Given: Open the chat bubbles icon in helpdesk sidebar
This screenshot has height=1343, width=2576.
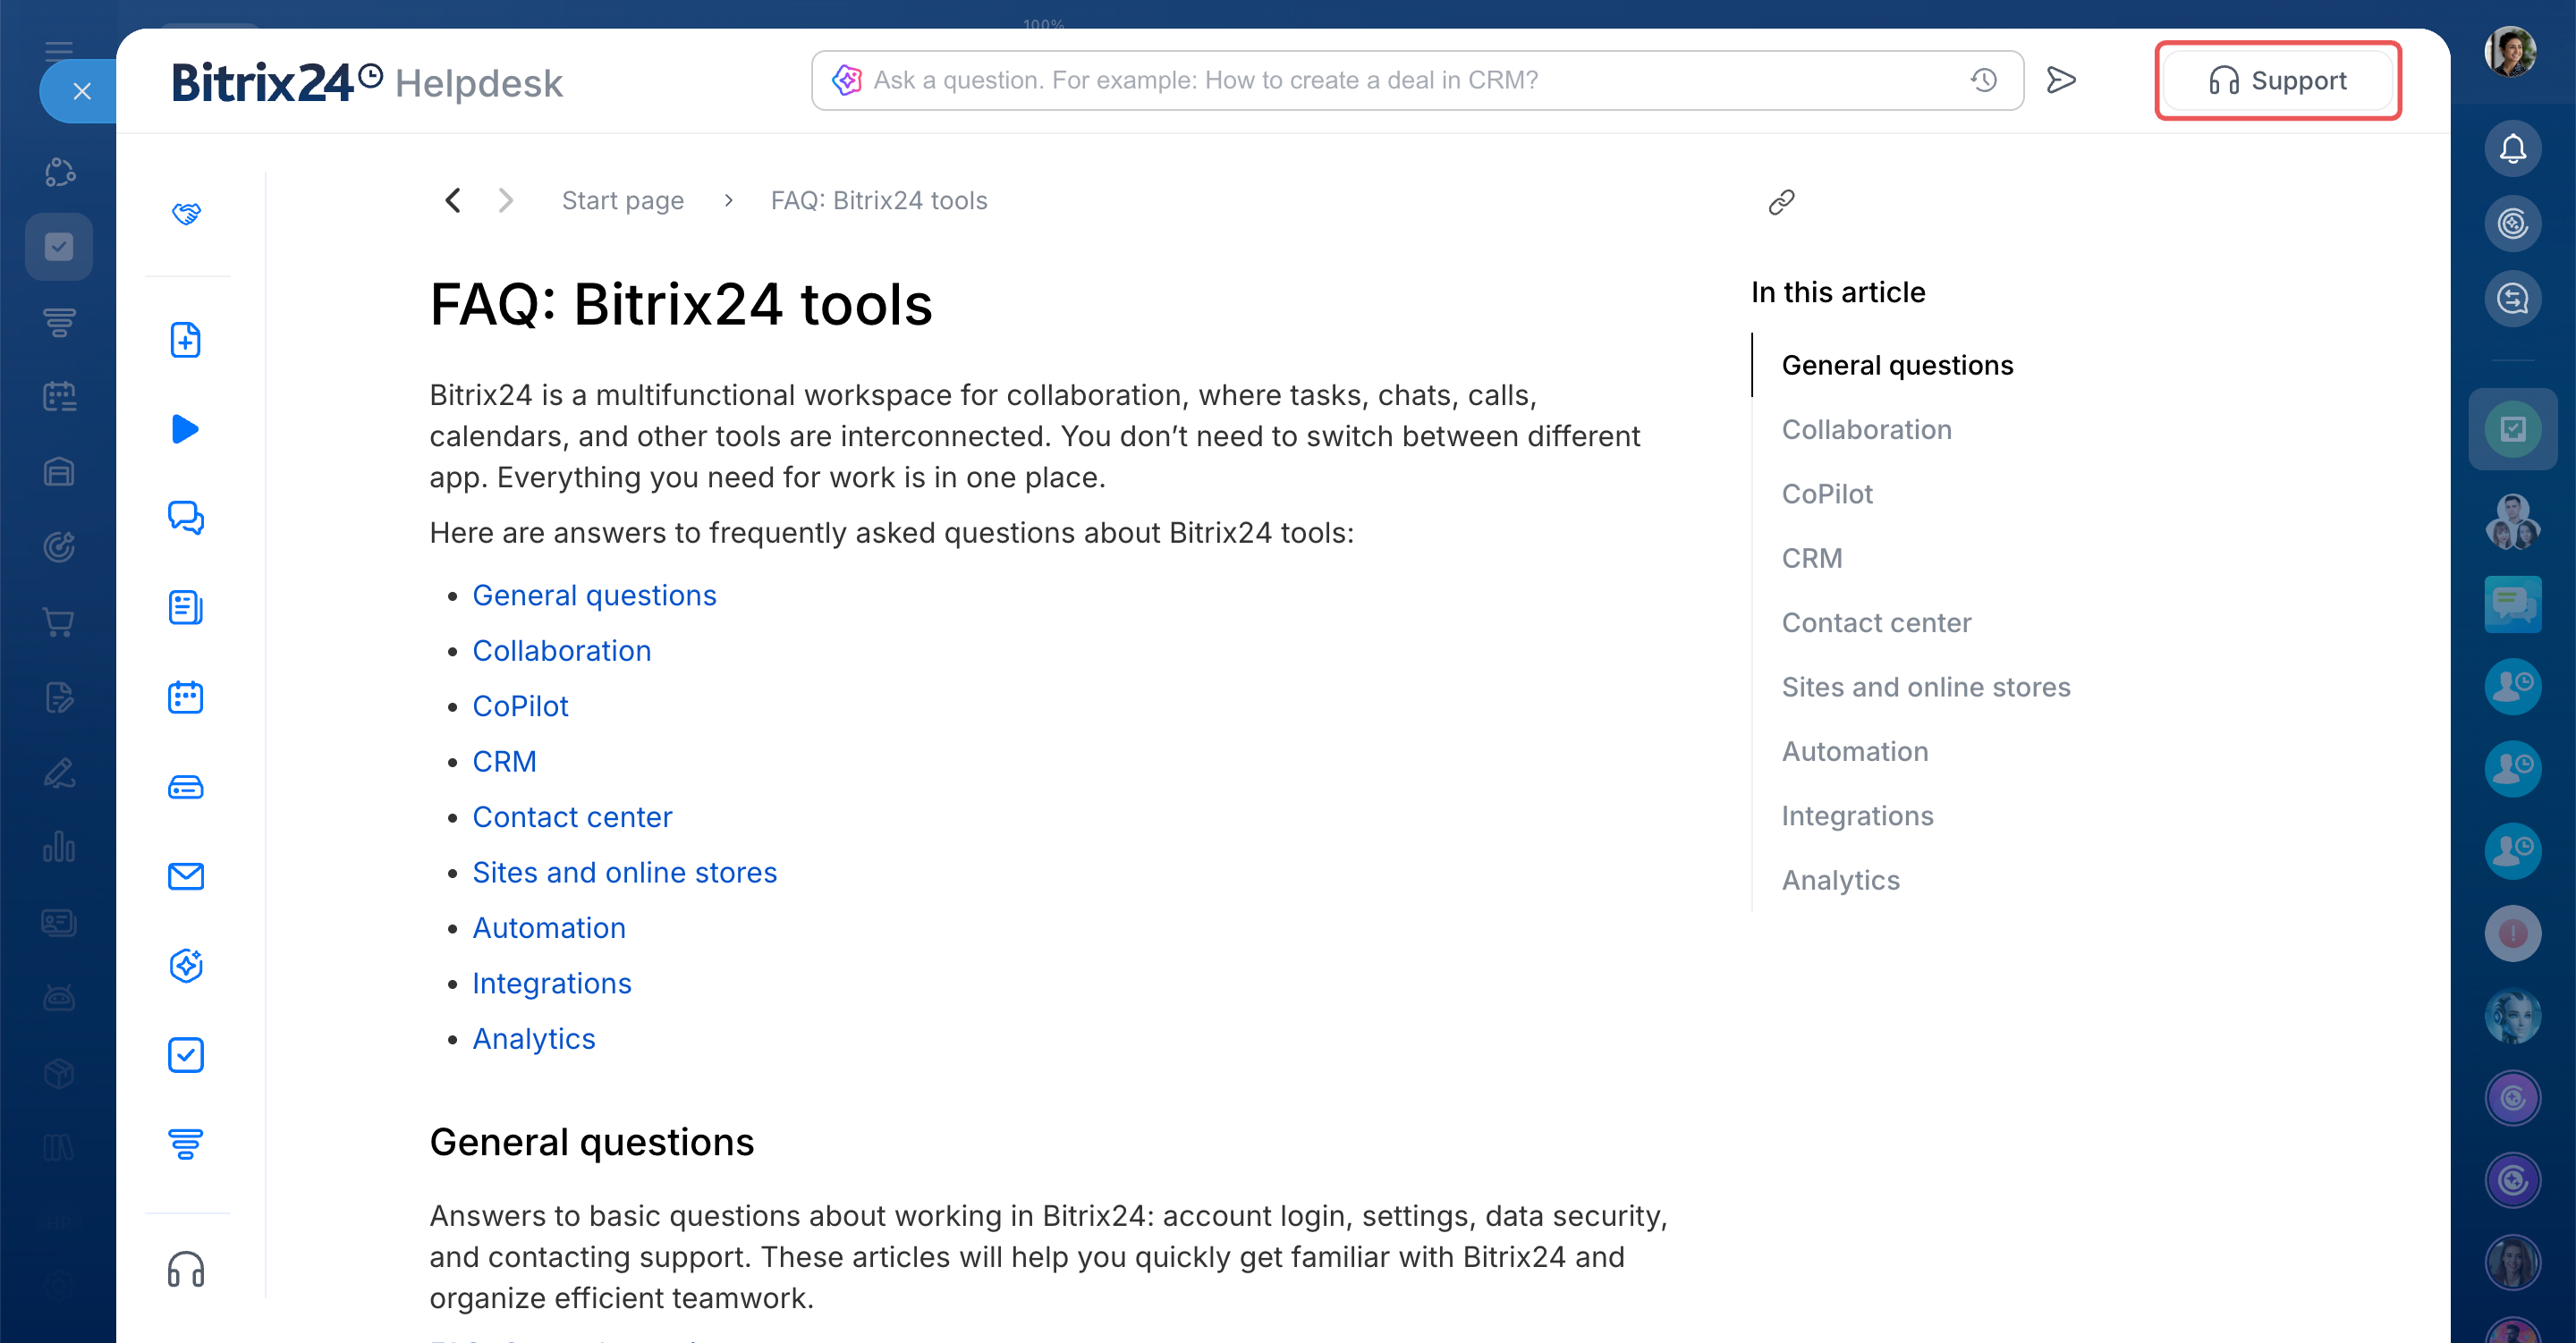Looking at the screenshot, I should coord(186,518).
